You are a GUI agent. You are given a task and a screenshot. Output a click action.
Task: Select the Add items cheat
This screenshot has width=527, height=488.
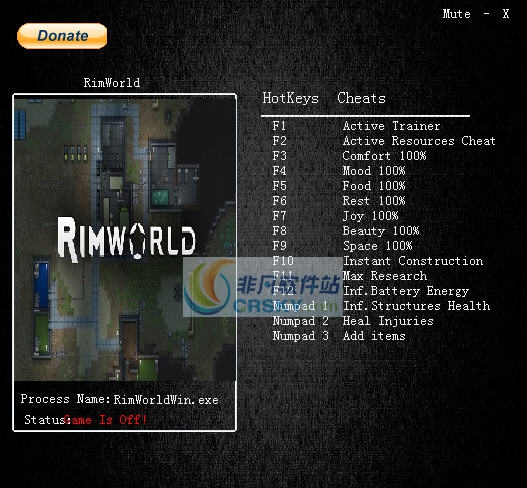[x=374, y=336]
